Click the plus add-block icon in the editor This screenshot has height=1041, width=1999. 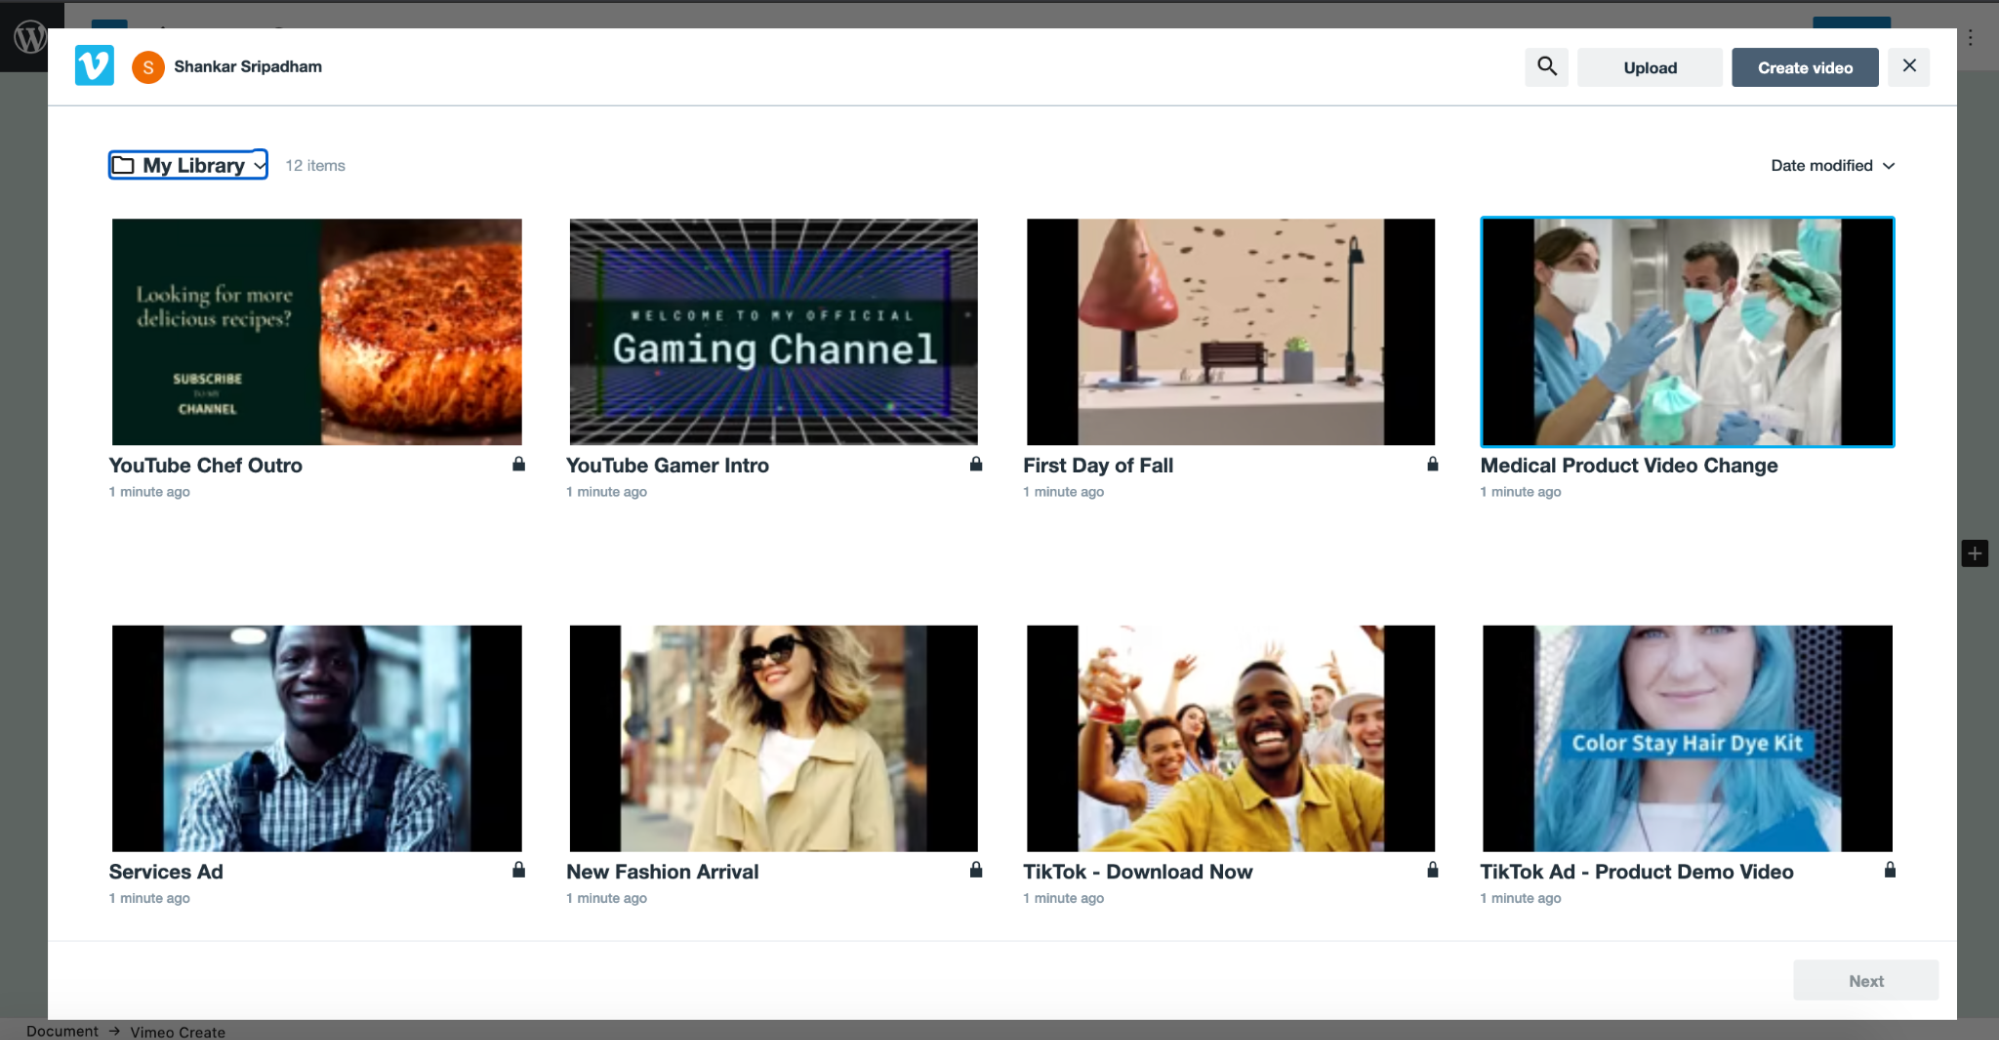pyautogui.click(x=1974, y=553)
